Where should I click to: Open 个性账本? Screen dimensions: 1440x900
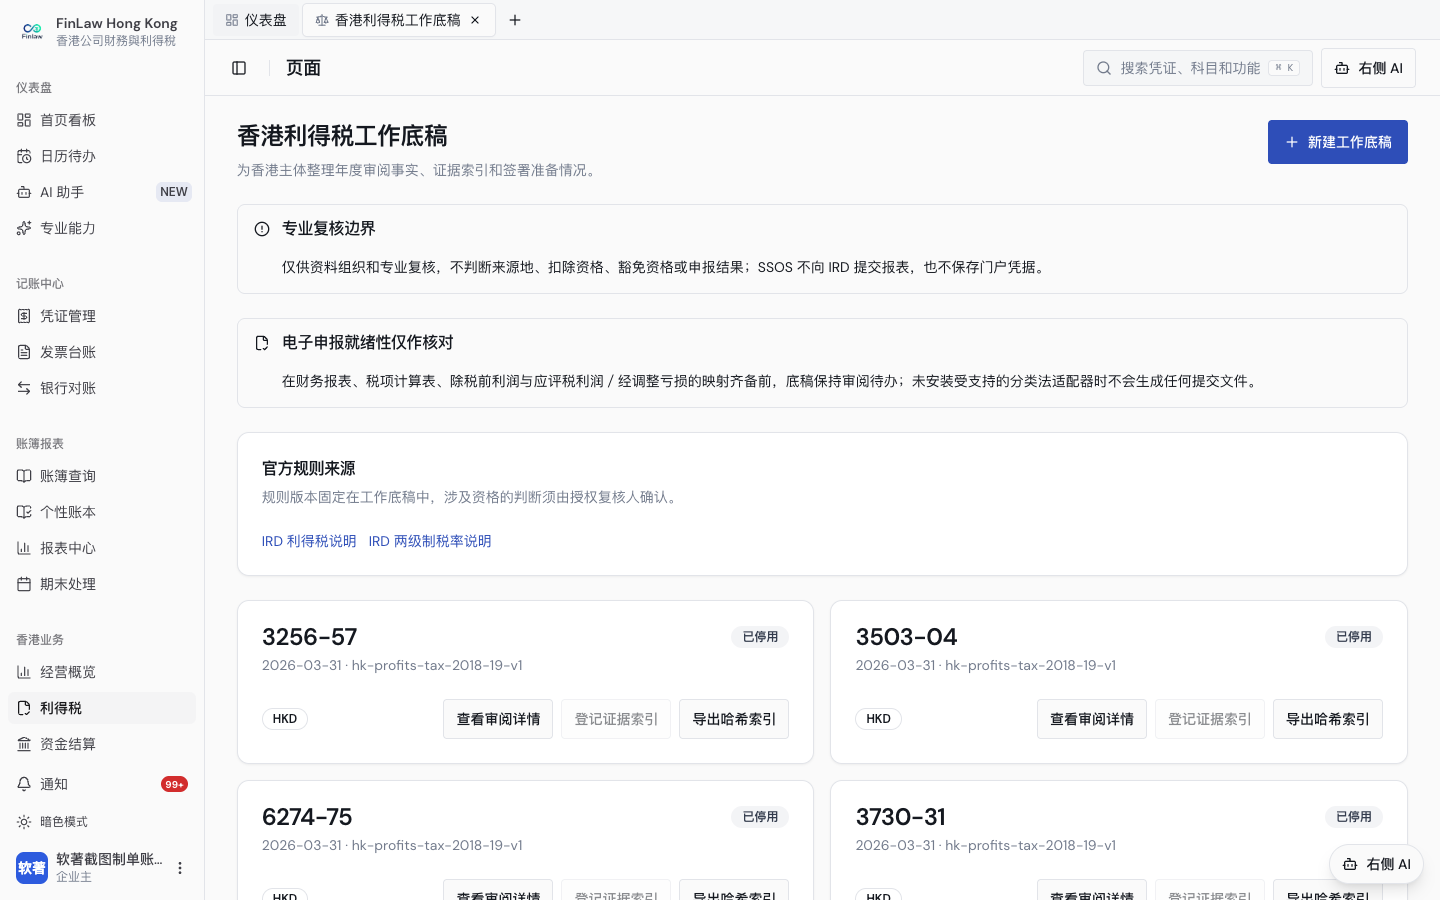pos(102,512)
